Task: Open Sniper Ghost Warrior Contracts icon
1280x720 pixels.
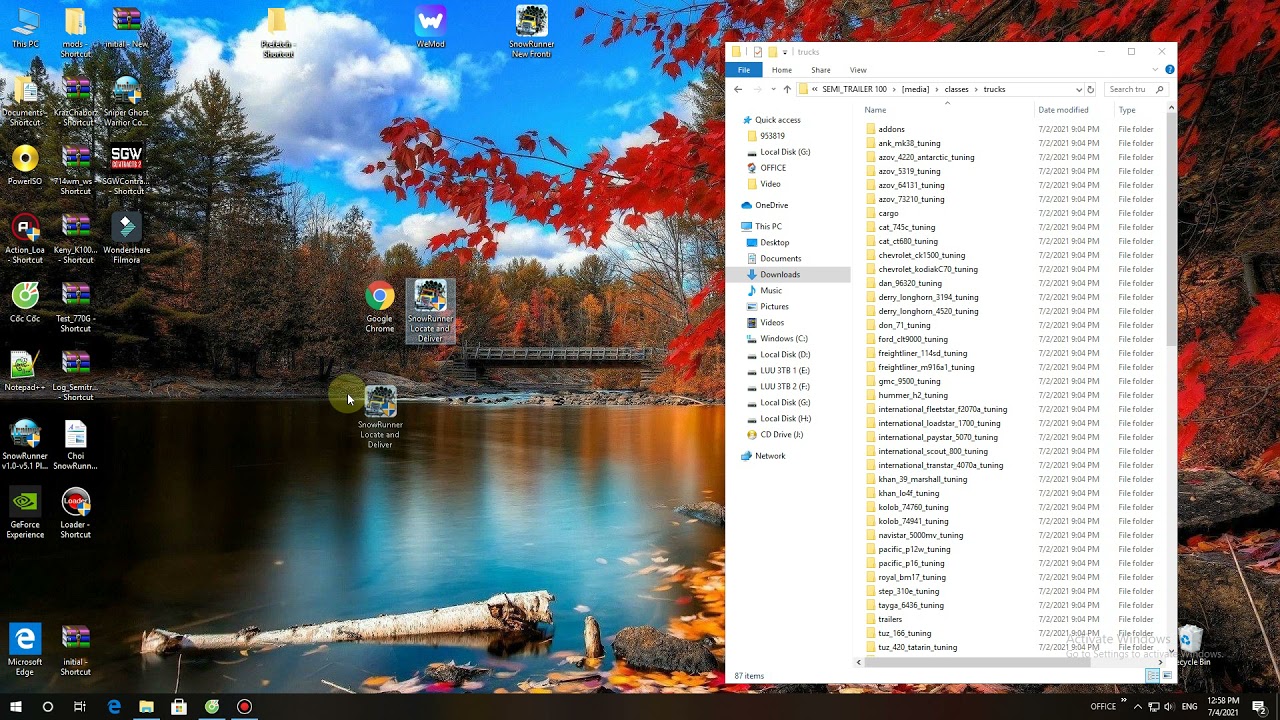Action: [x=127, y=102]
